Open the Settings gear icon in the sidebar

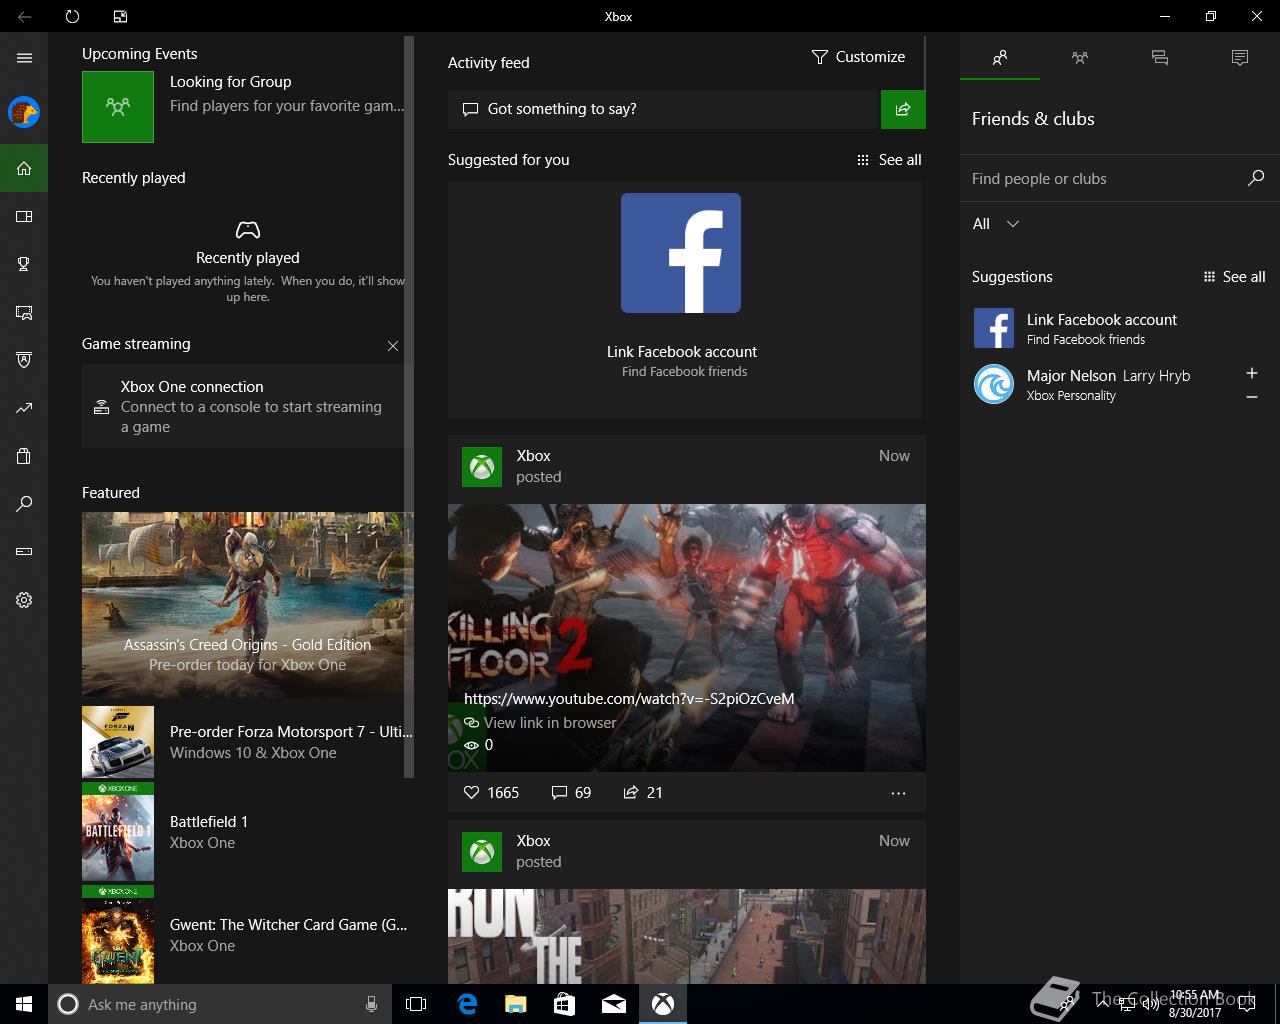click(x=24, y=600)
